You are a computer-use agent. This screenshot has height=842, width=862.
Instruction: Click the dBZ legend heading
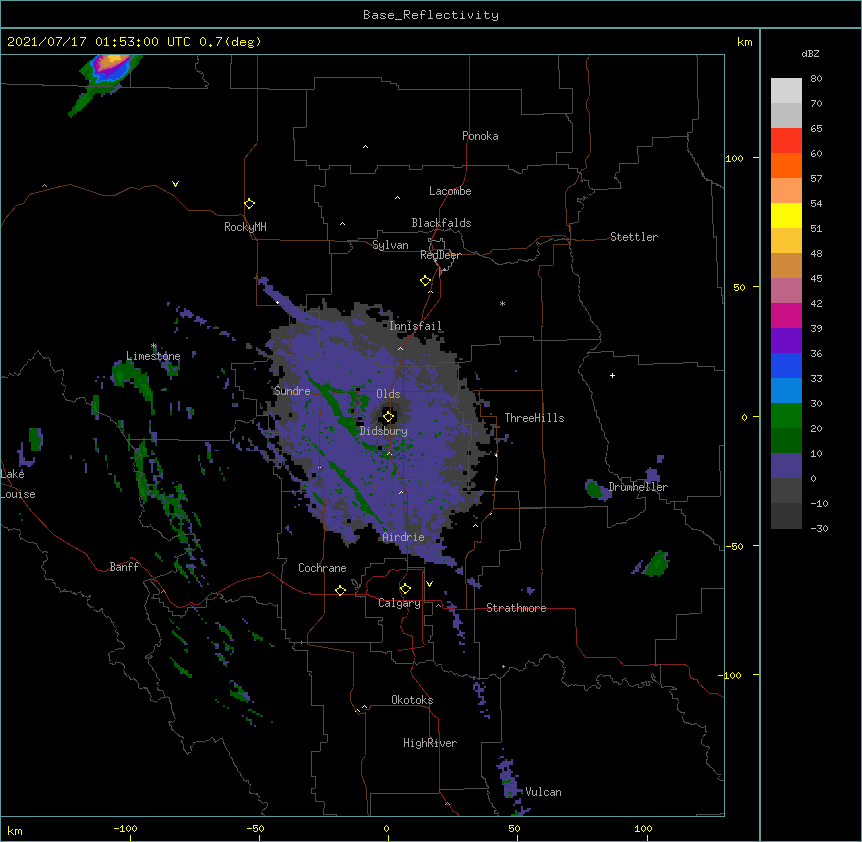point(810,53)
